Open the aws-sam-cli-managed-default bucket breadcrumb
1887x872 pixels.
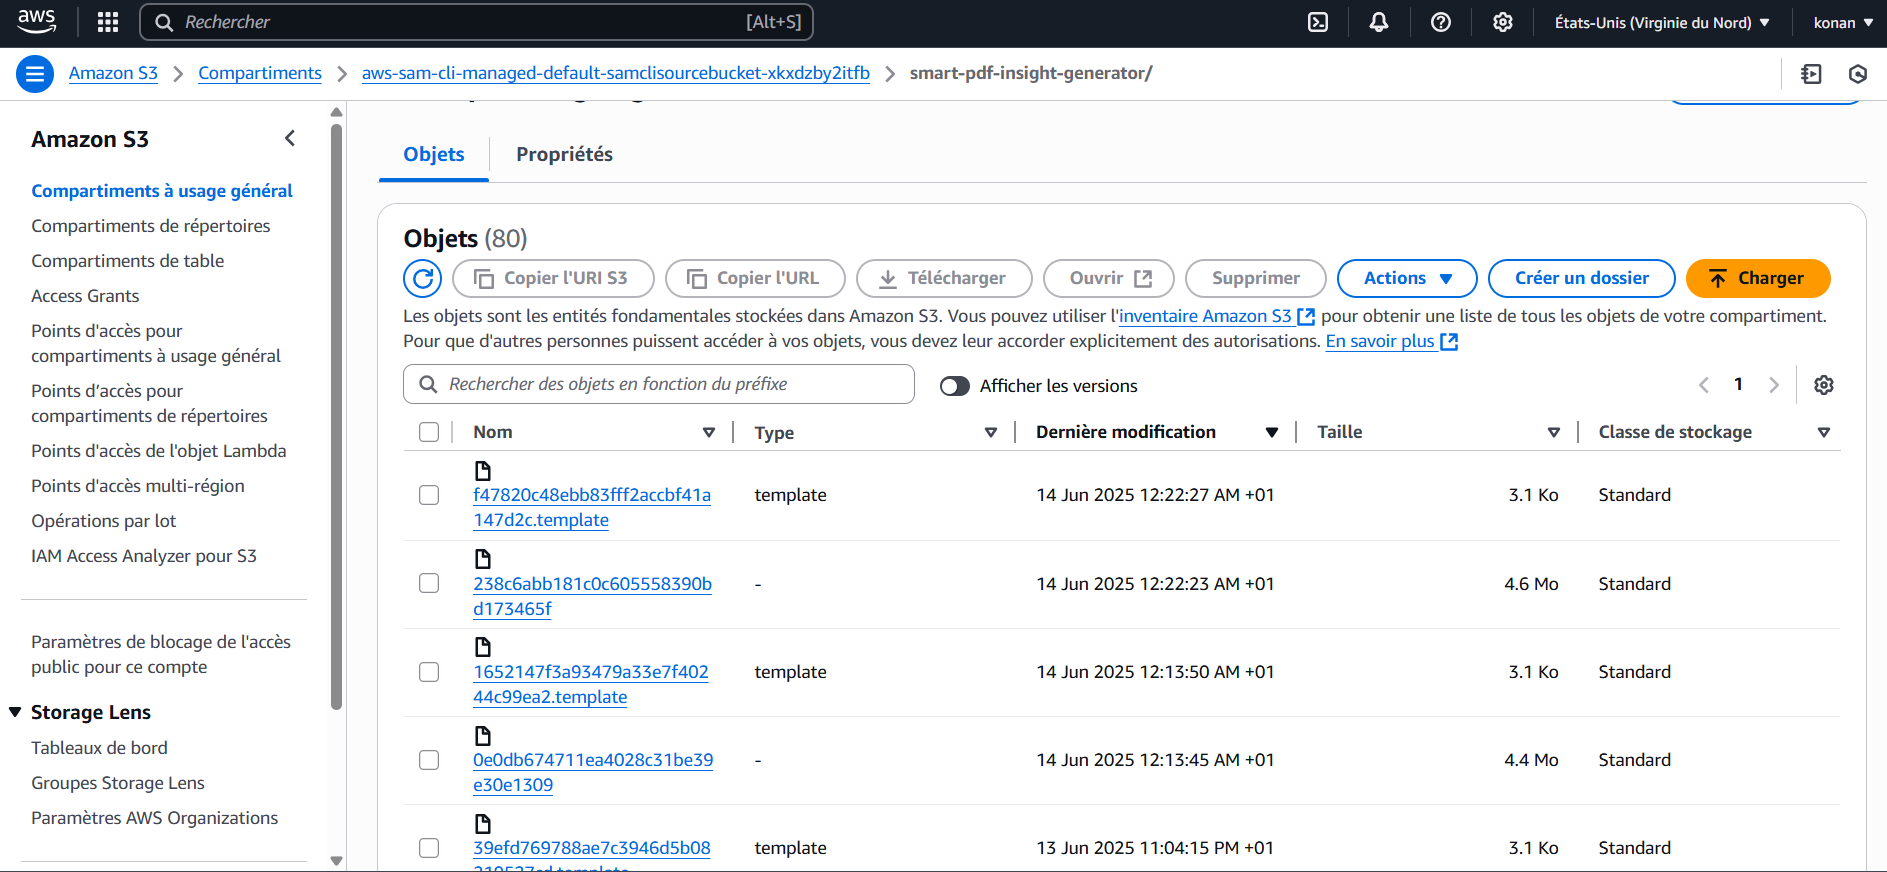pyautogui.click(x=616, y=73)
